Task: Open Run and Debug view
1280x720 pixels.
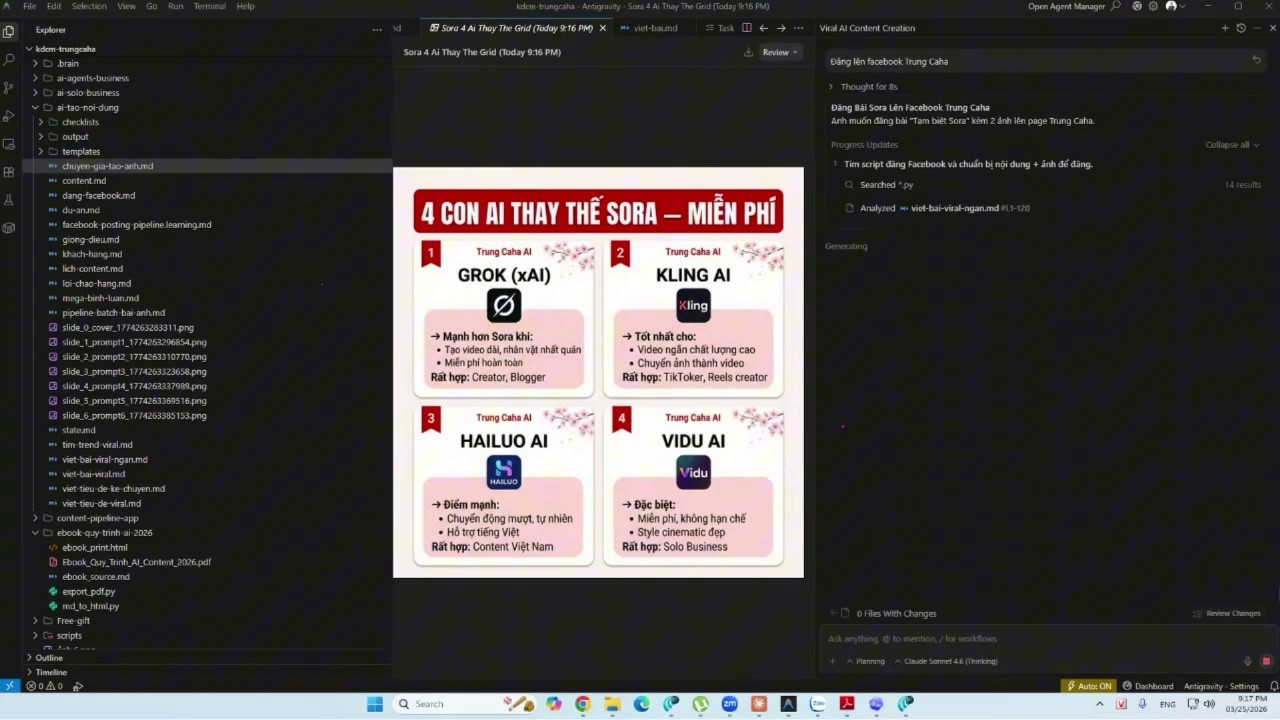Action: [x=9, y=116]
